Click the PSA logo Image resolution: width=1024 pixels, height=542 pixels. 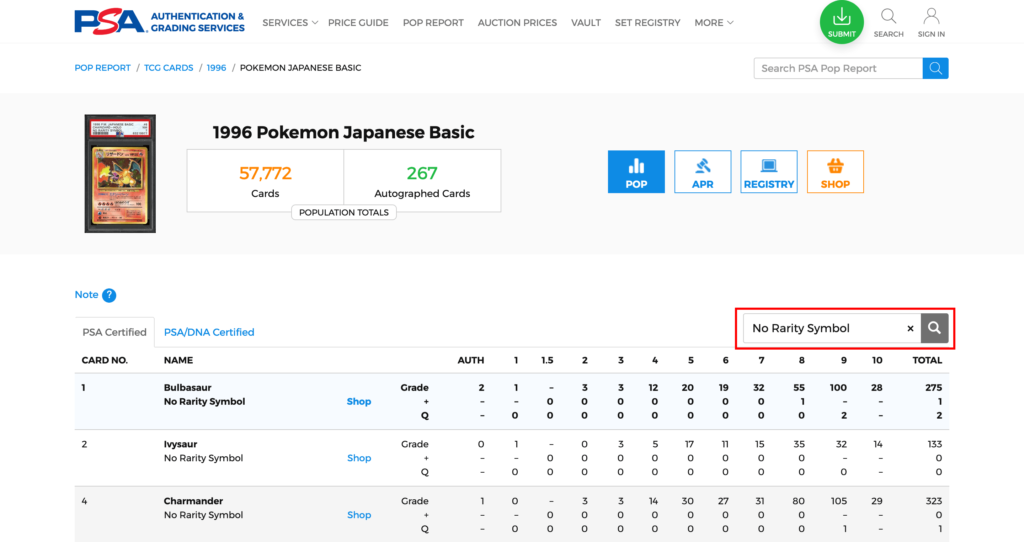tap(159, 22)
